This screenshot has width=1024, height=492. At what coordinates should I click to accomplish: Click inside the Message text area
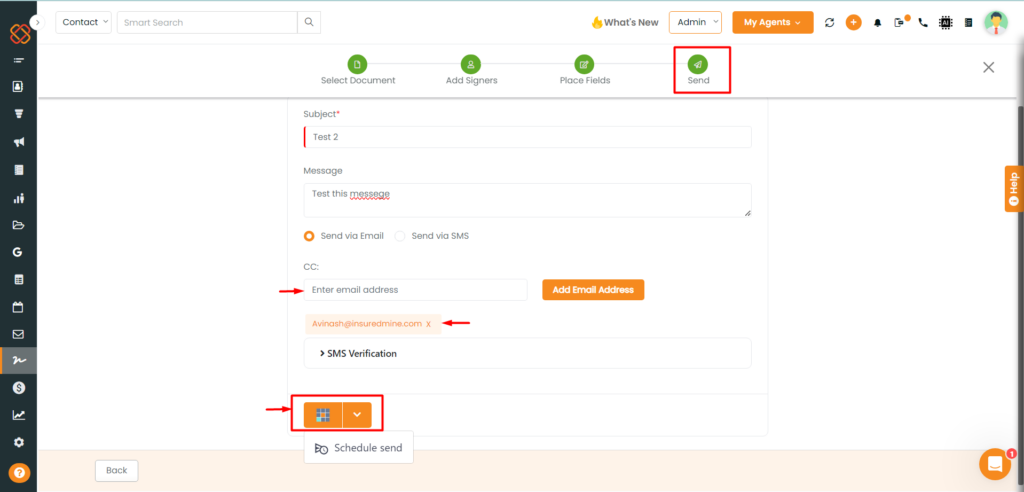pos(528,200)
